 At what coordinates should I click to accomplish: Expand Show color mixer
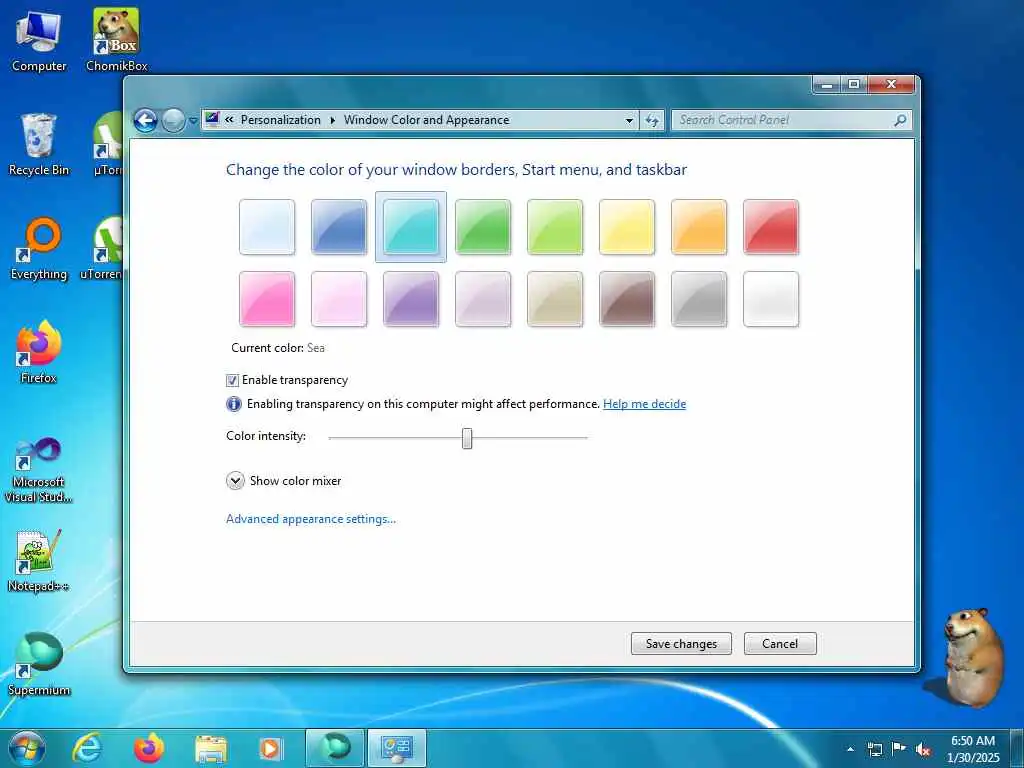tap(283, 481)
